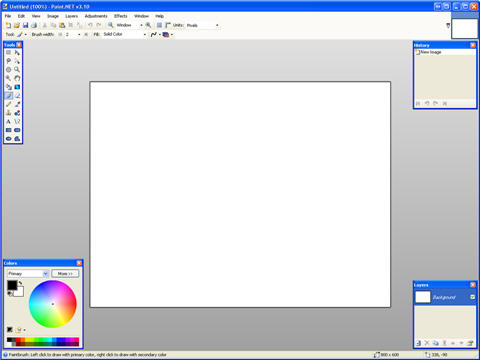Click the Paste toolbar icon

pyautogui.click(x=62, y=25)
